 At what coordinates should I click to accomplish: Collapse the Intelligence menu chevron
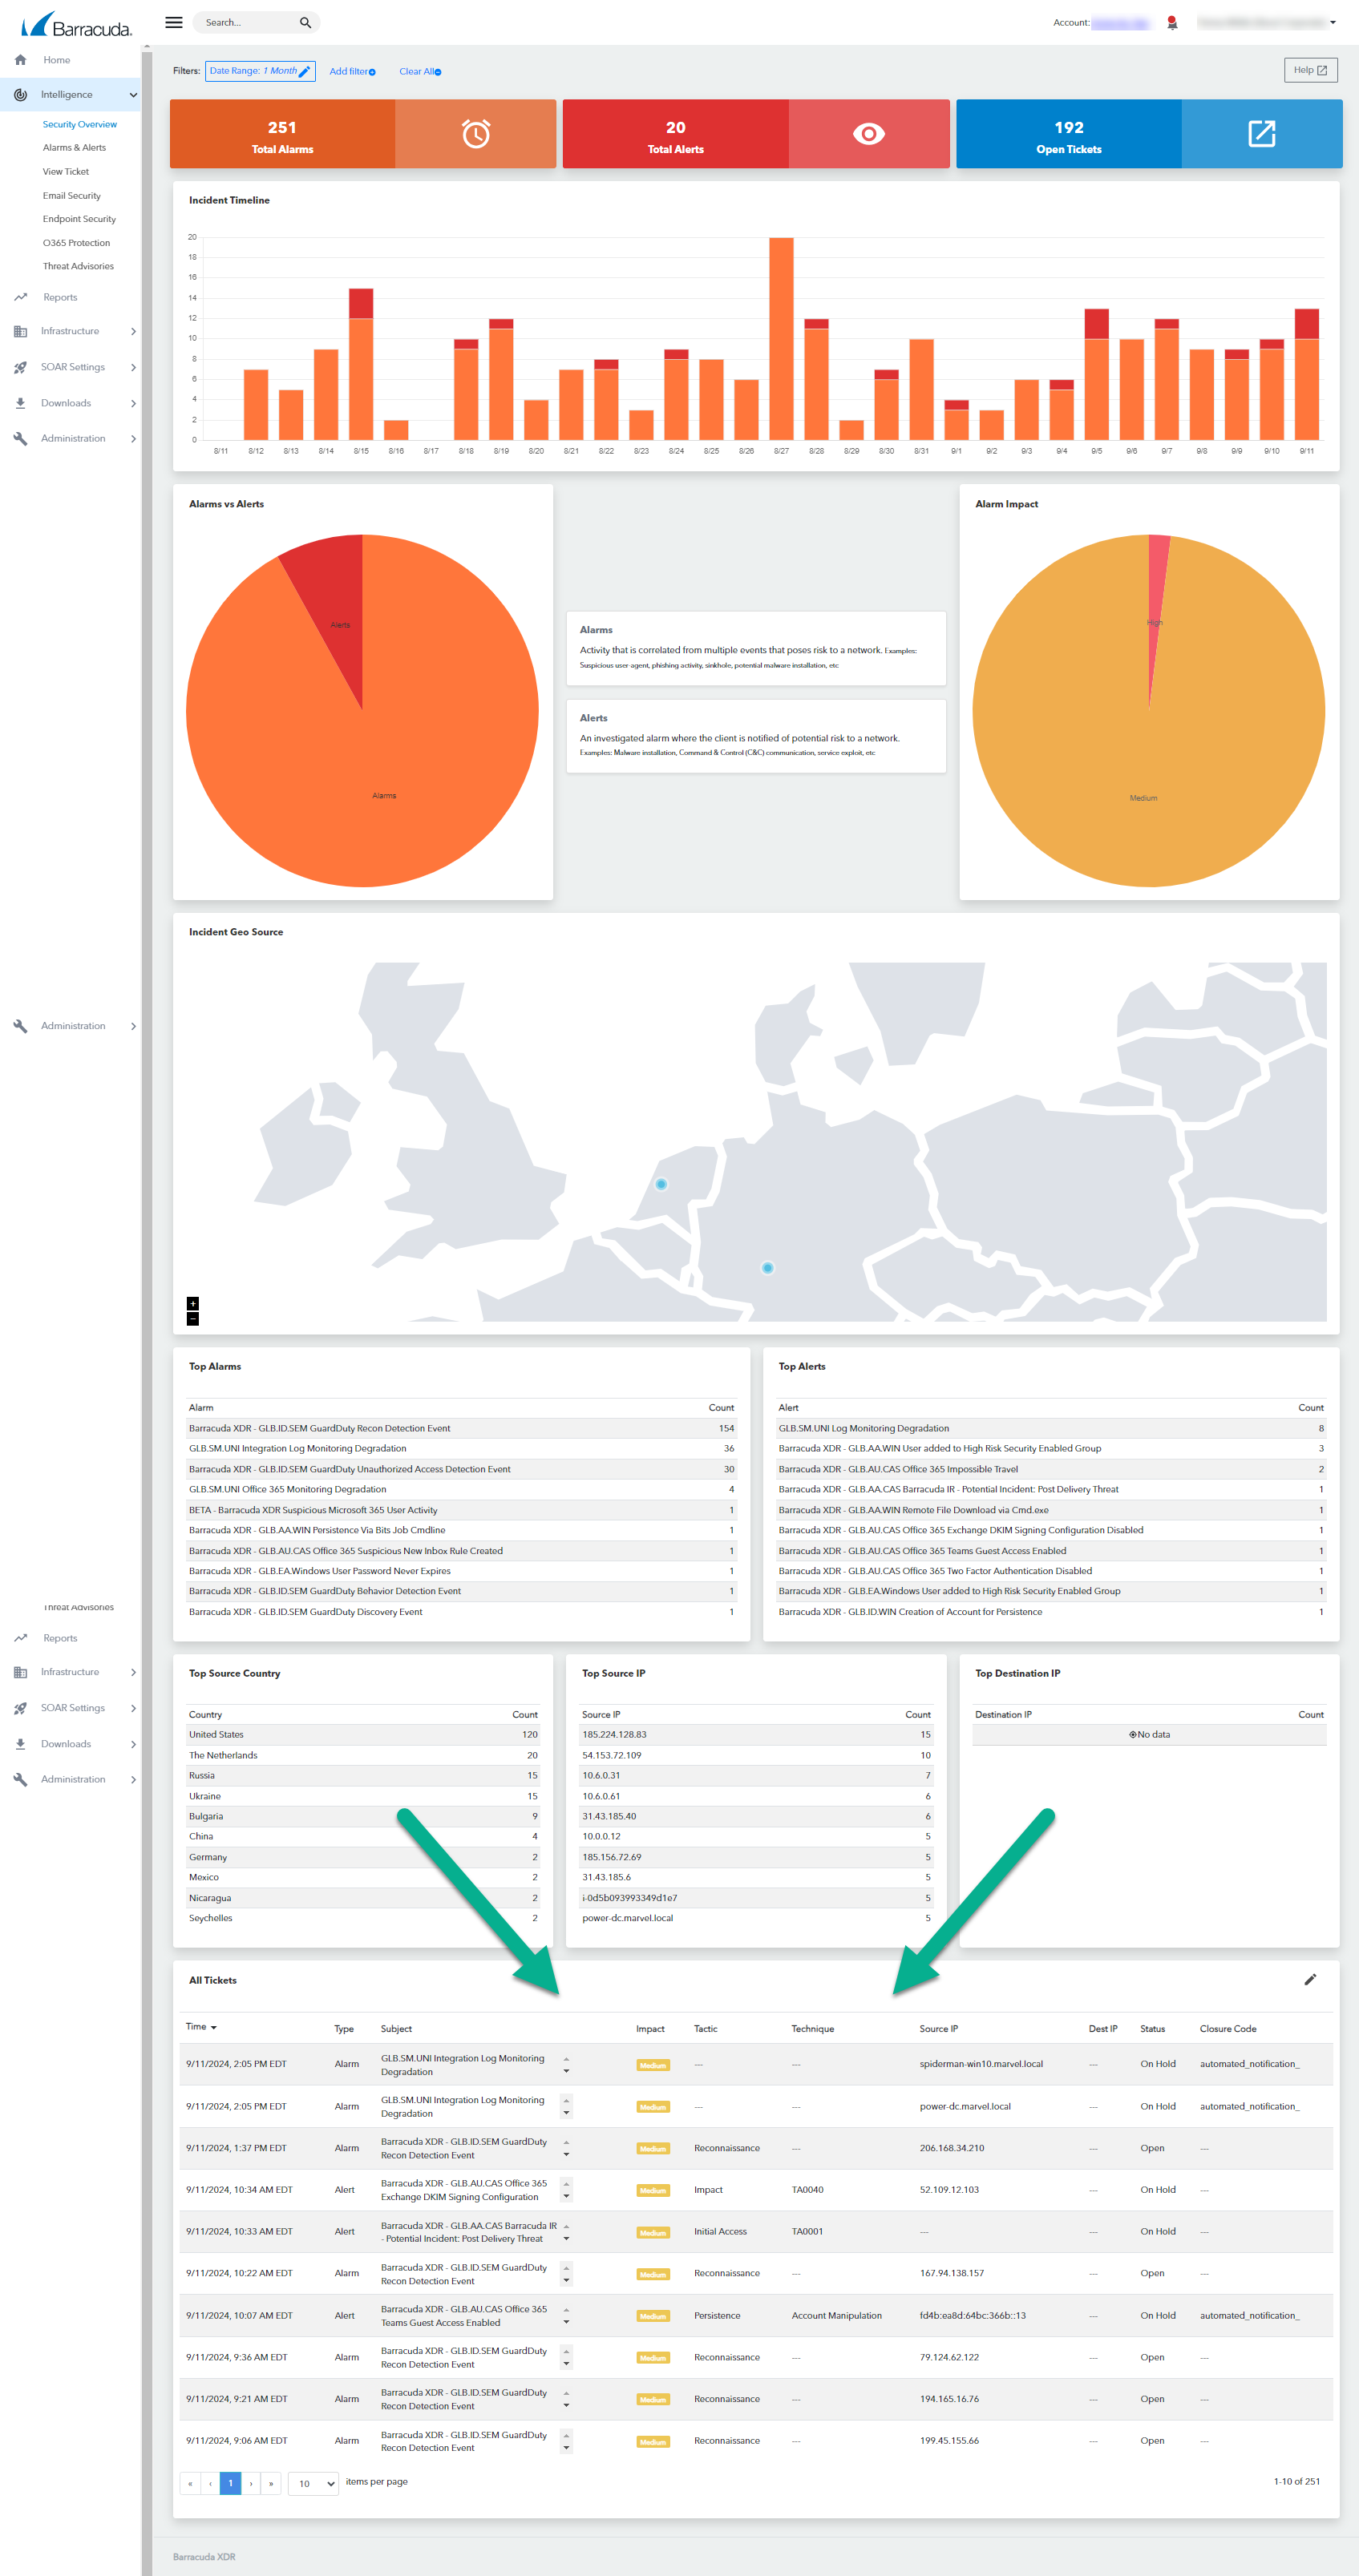click(133, 95)
